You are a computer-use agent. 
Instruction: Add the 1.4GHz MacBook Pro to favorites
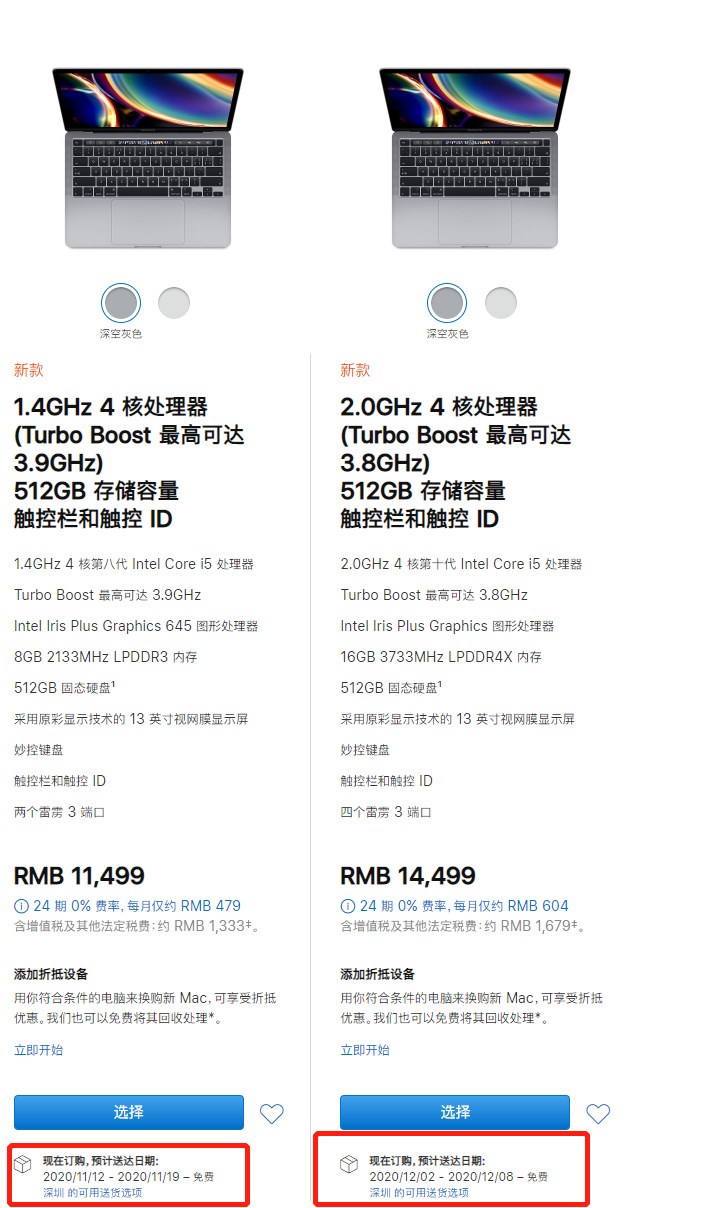pos(271,1113)
